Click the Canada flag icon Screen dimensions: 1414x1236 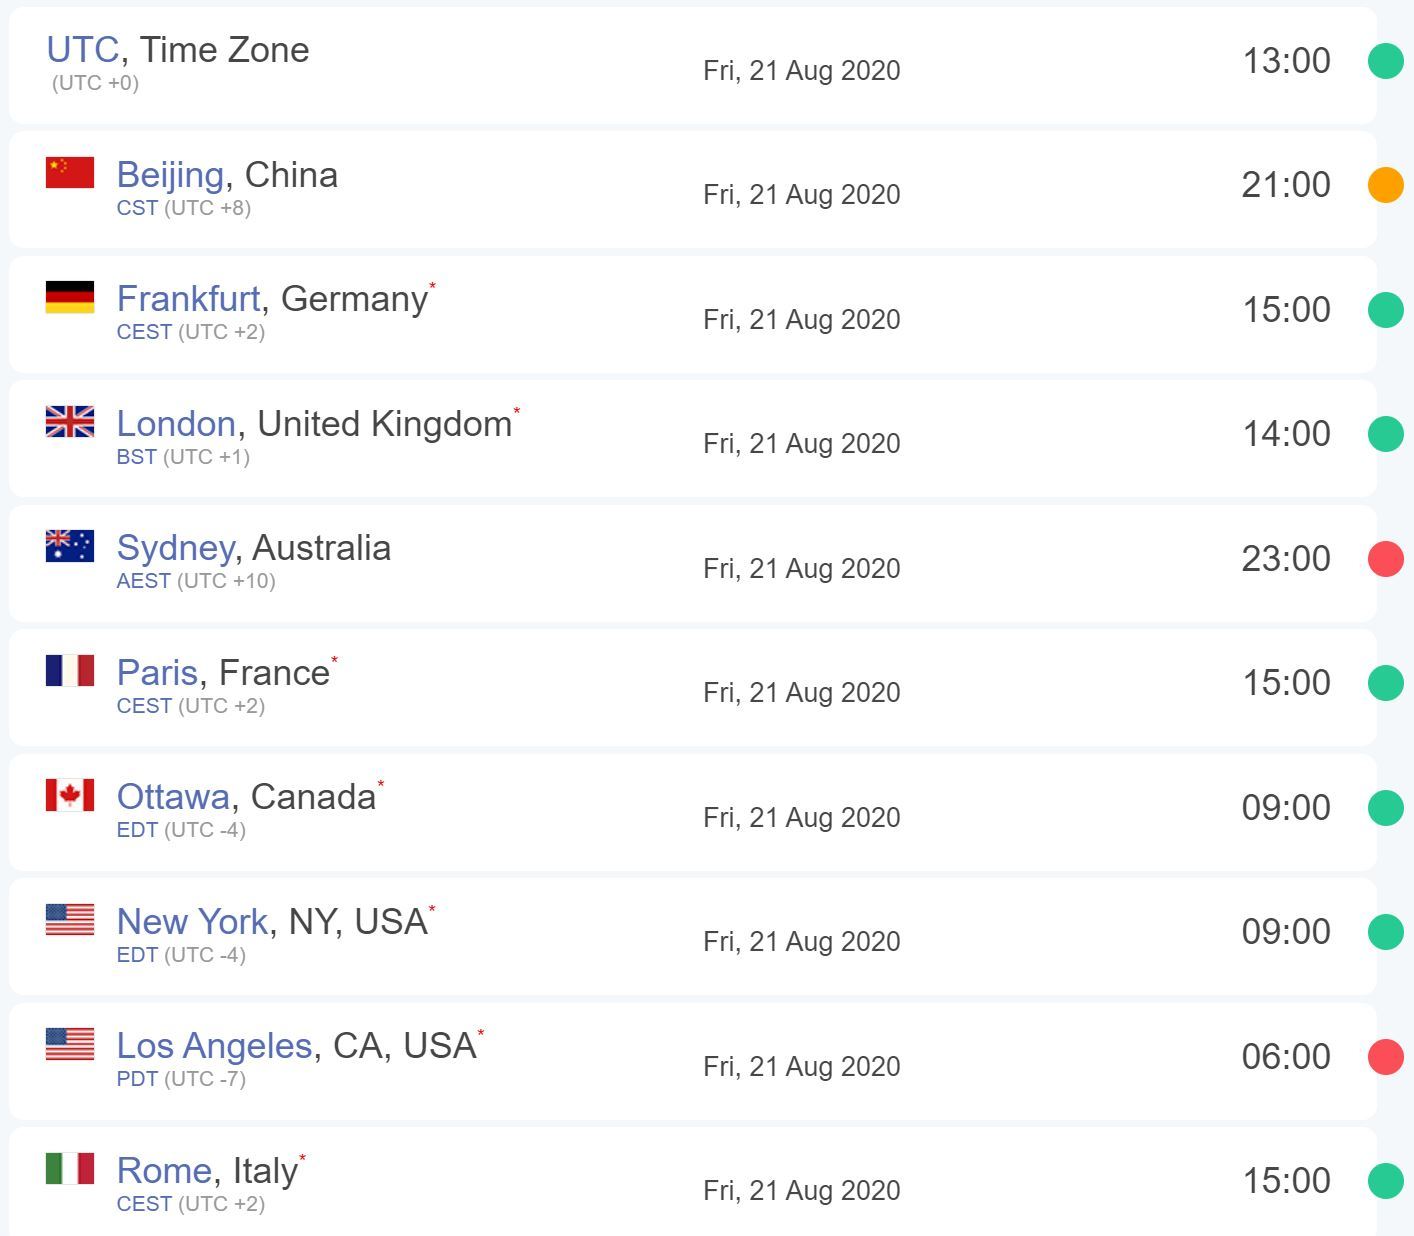[70, 795]
